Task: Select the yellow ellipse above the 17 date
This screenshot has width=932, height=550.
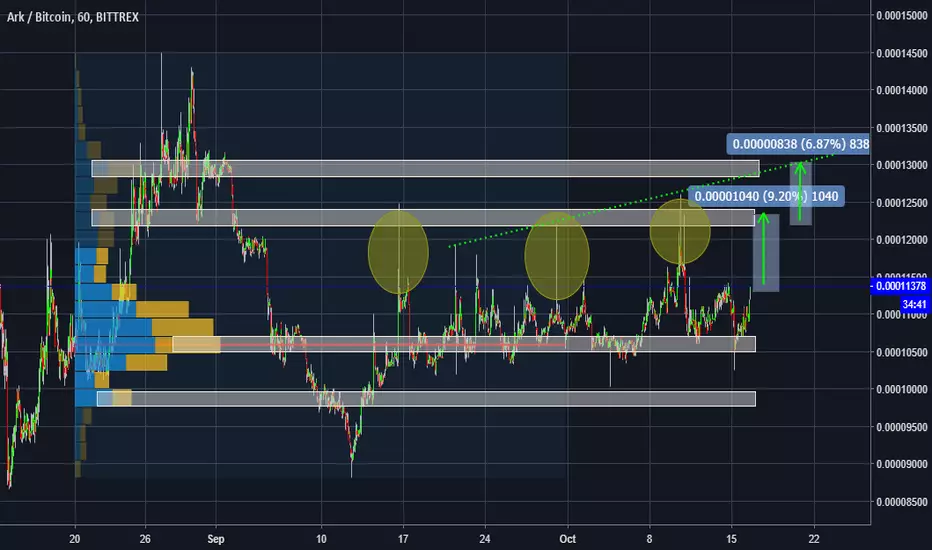Action: (398, 252)
